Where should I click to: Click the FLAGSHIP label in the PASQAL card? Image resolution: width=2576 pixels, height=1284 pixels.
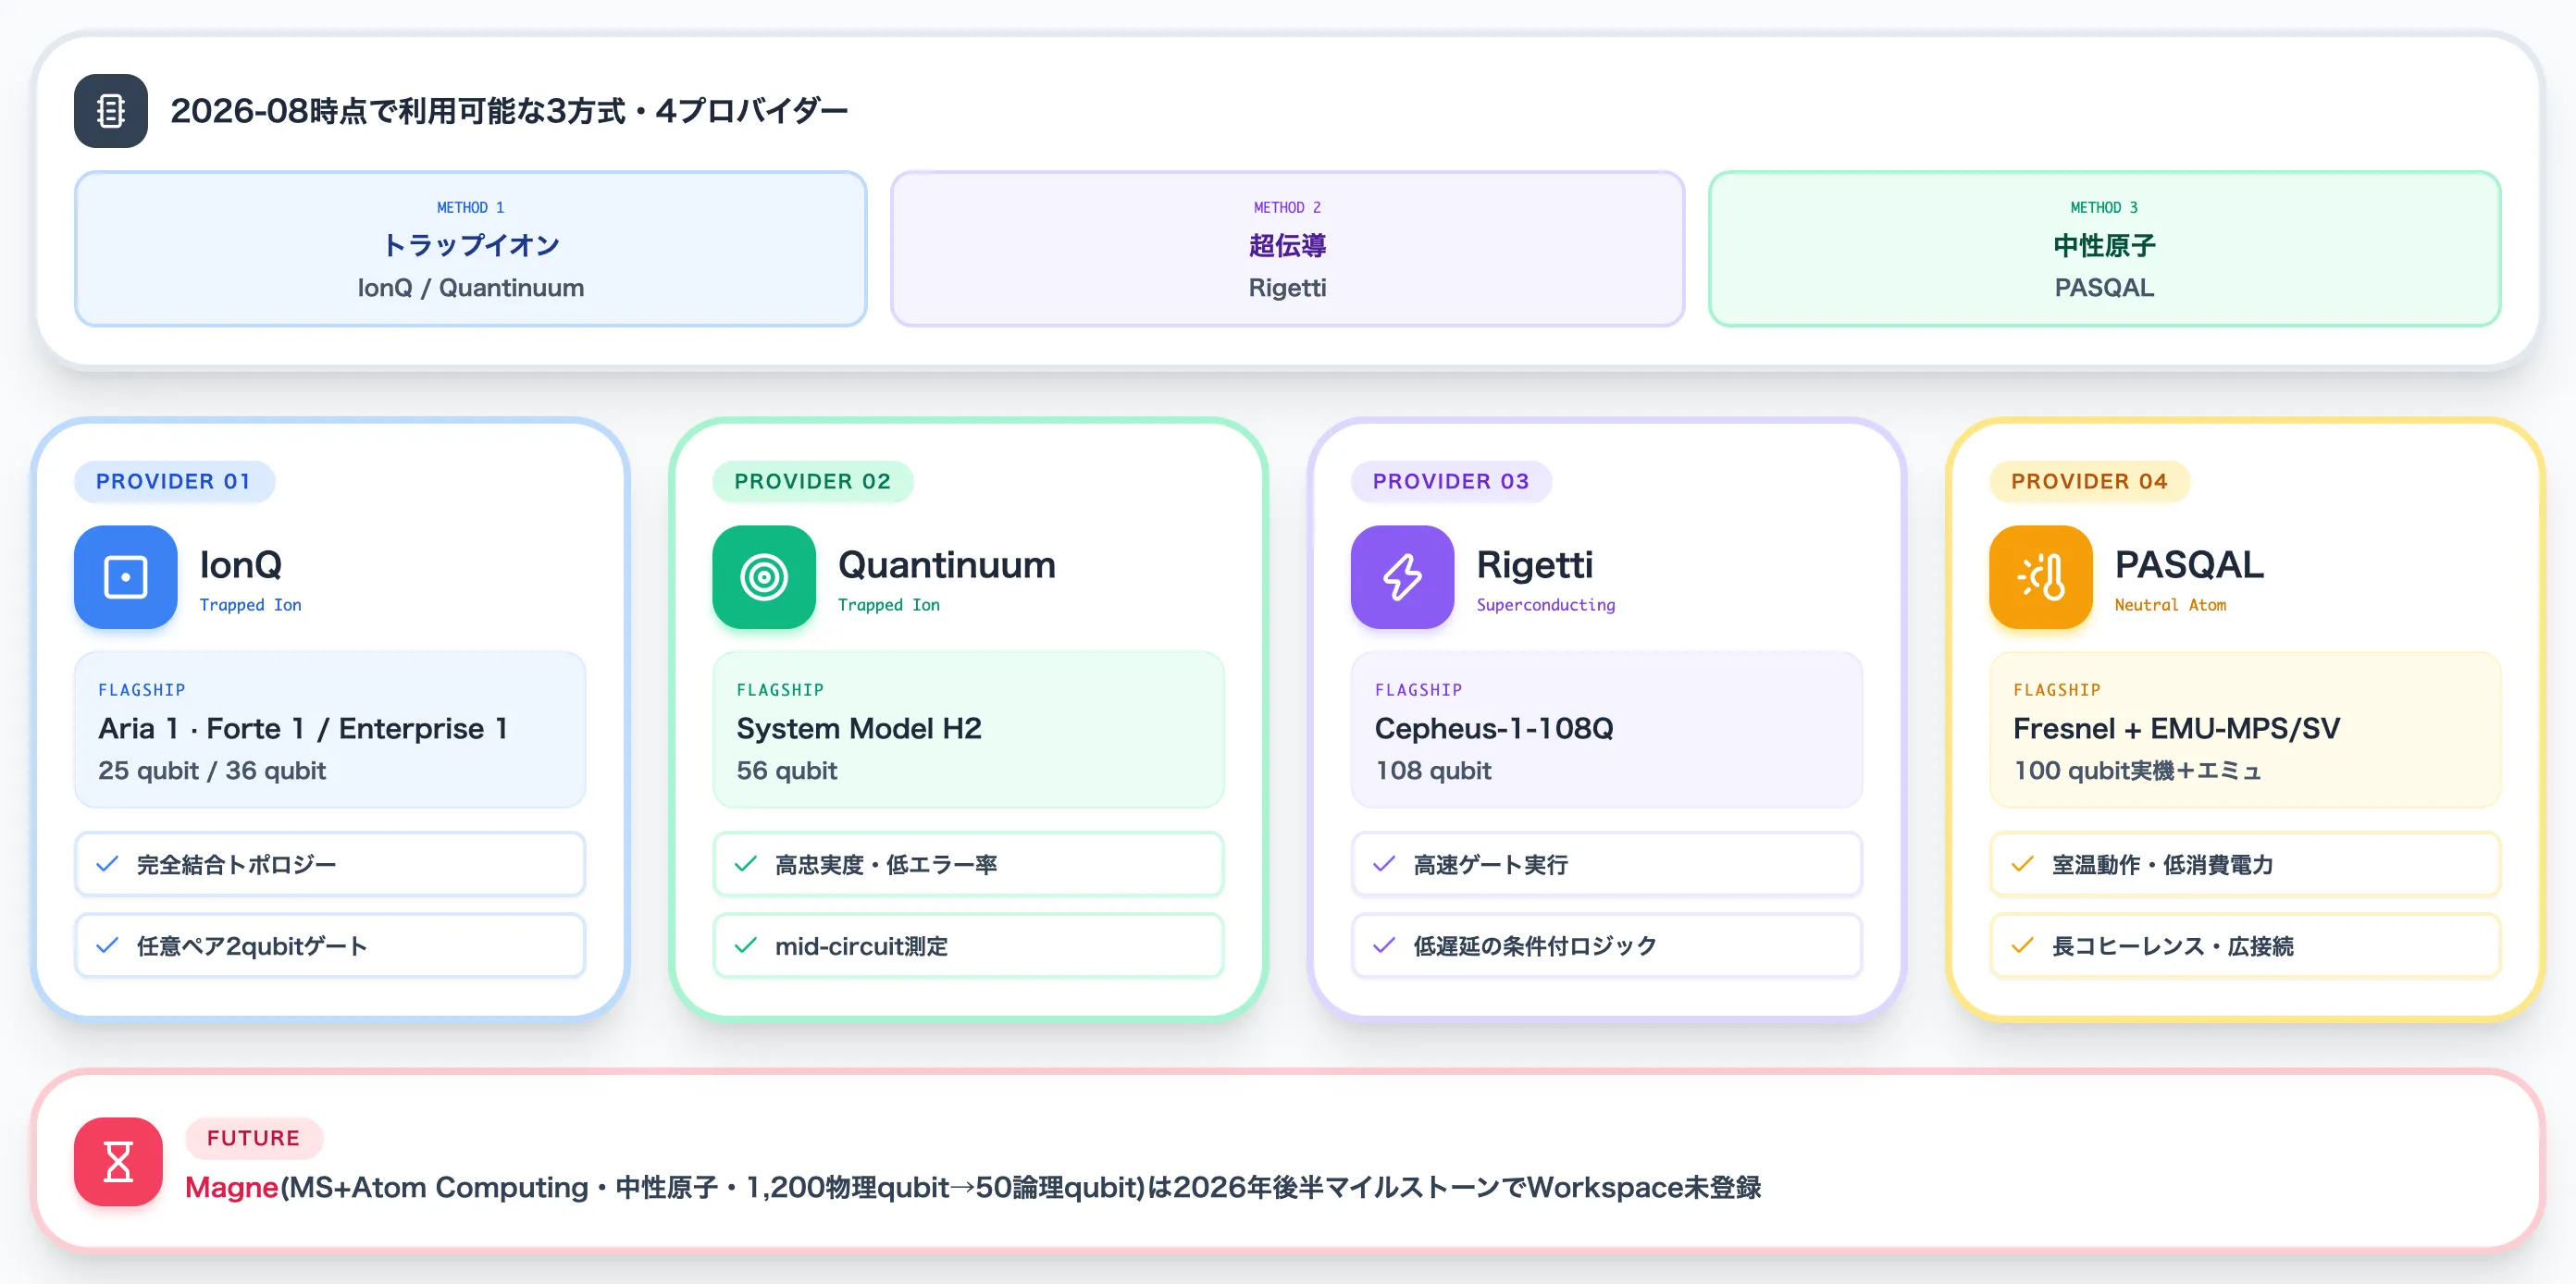coord(2057,690)
